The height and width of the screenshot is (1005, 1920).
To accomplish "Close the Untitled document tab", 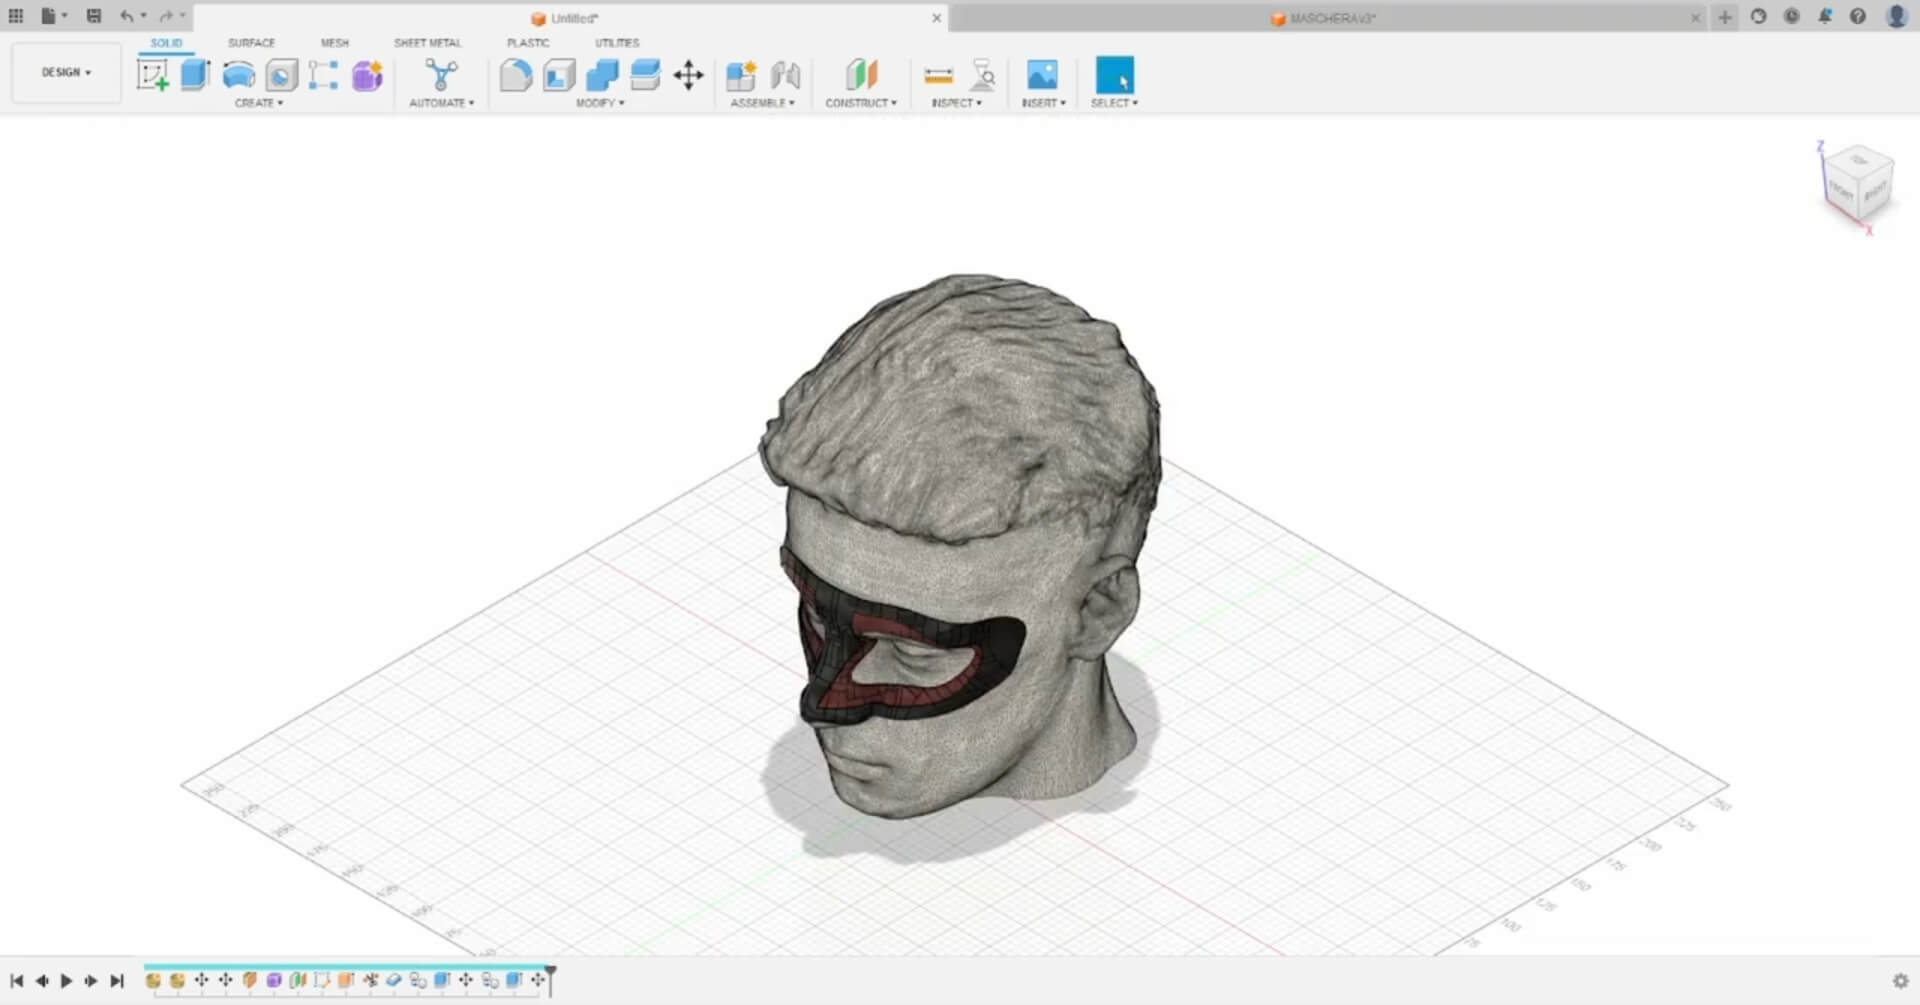I will point(937,18).
